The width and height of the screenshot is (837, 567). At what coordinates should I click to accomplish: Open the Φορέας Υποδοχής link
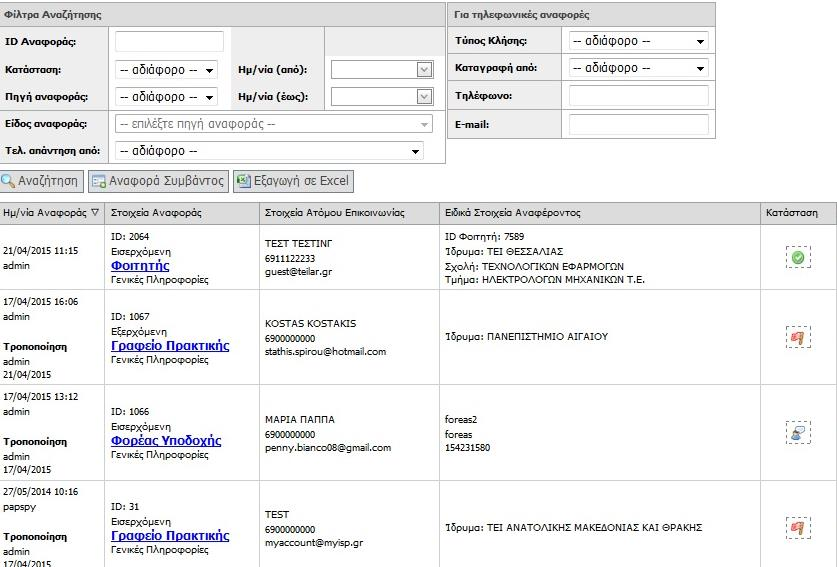(166, 440)
